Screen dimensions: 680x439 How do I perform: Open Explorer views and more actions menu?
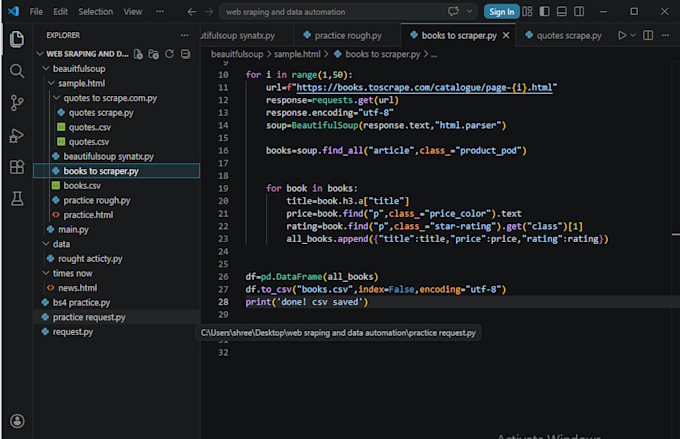coord(185,35)
